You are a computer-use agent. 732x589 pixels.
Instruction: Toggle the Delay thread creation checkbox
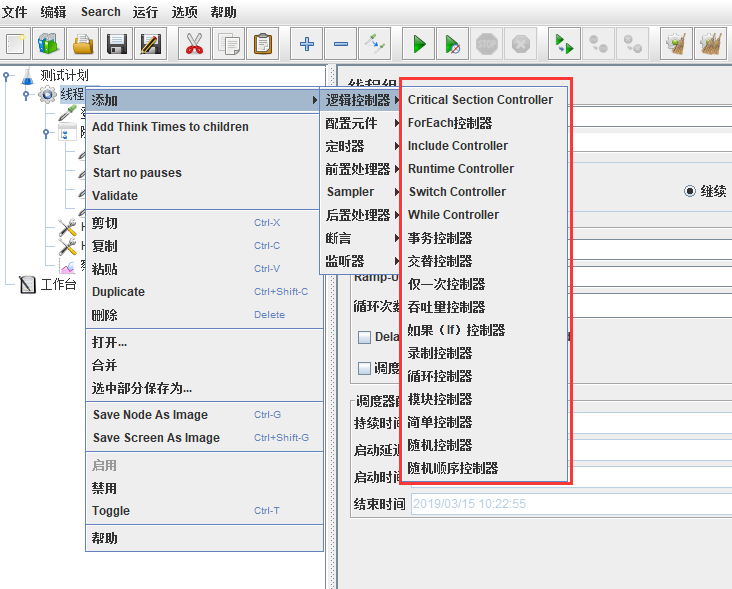(365, 337)
